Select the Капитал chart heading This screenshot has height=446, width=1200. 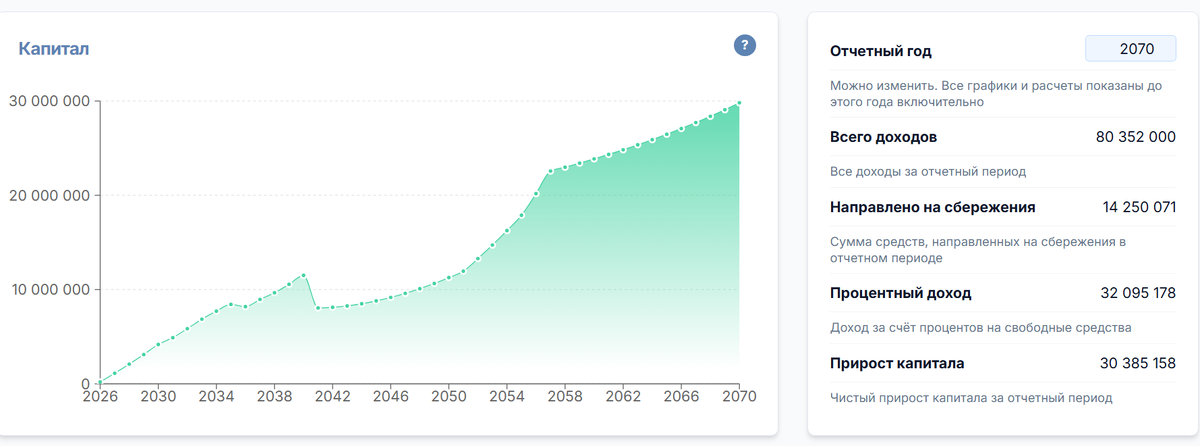(x=55, y=48)
